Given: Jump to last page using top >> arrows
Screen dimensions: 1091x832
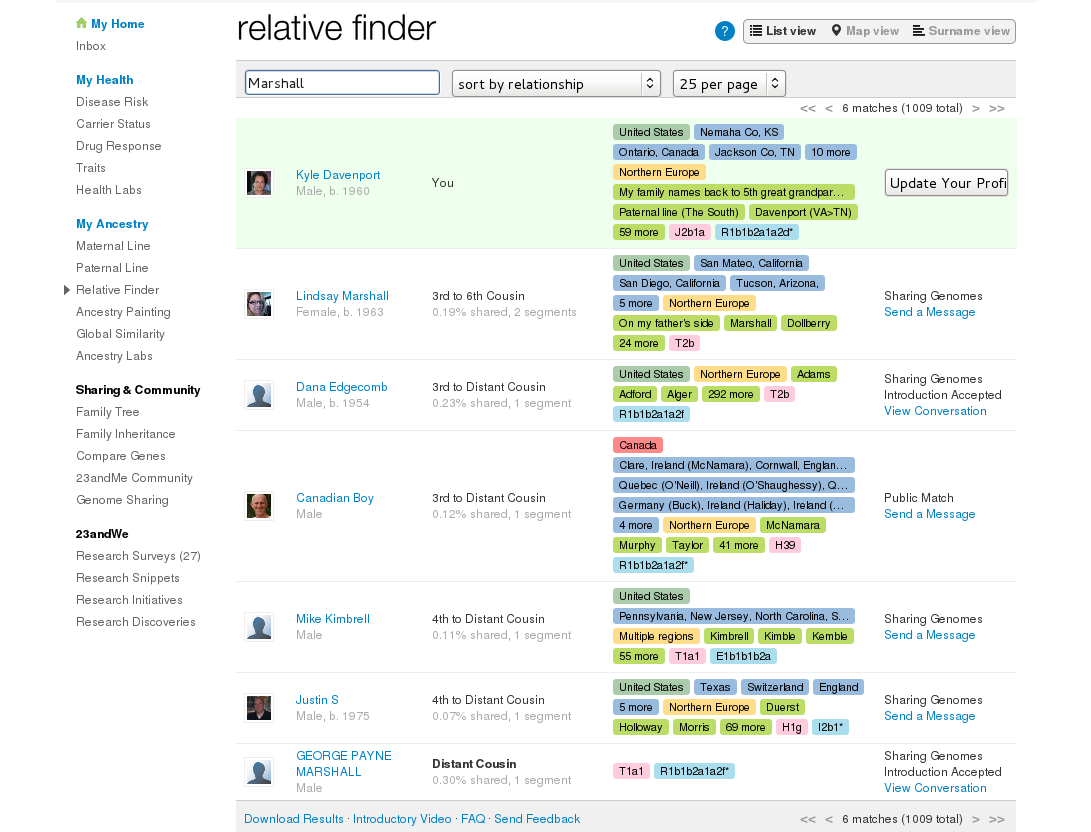Looking at the screenshot, I should [997, 109].
